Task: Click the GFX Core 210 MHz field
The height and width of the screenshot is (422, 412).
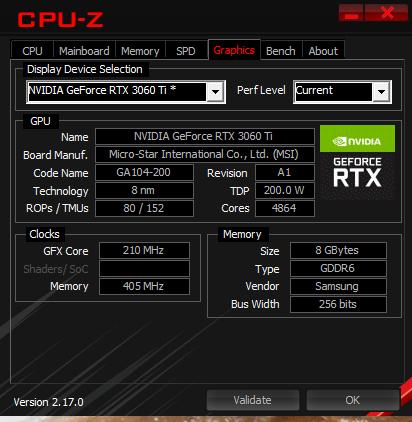Action: [x=144, y=250]
